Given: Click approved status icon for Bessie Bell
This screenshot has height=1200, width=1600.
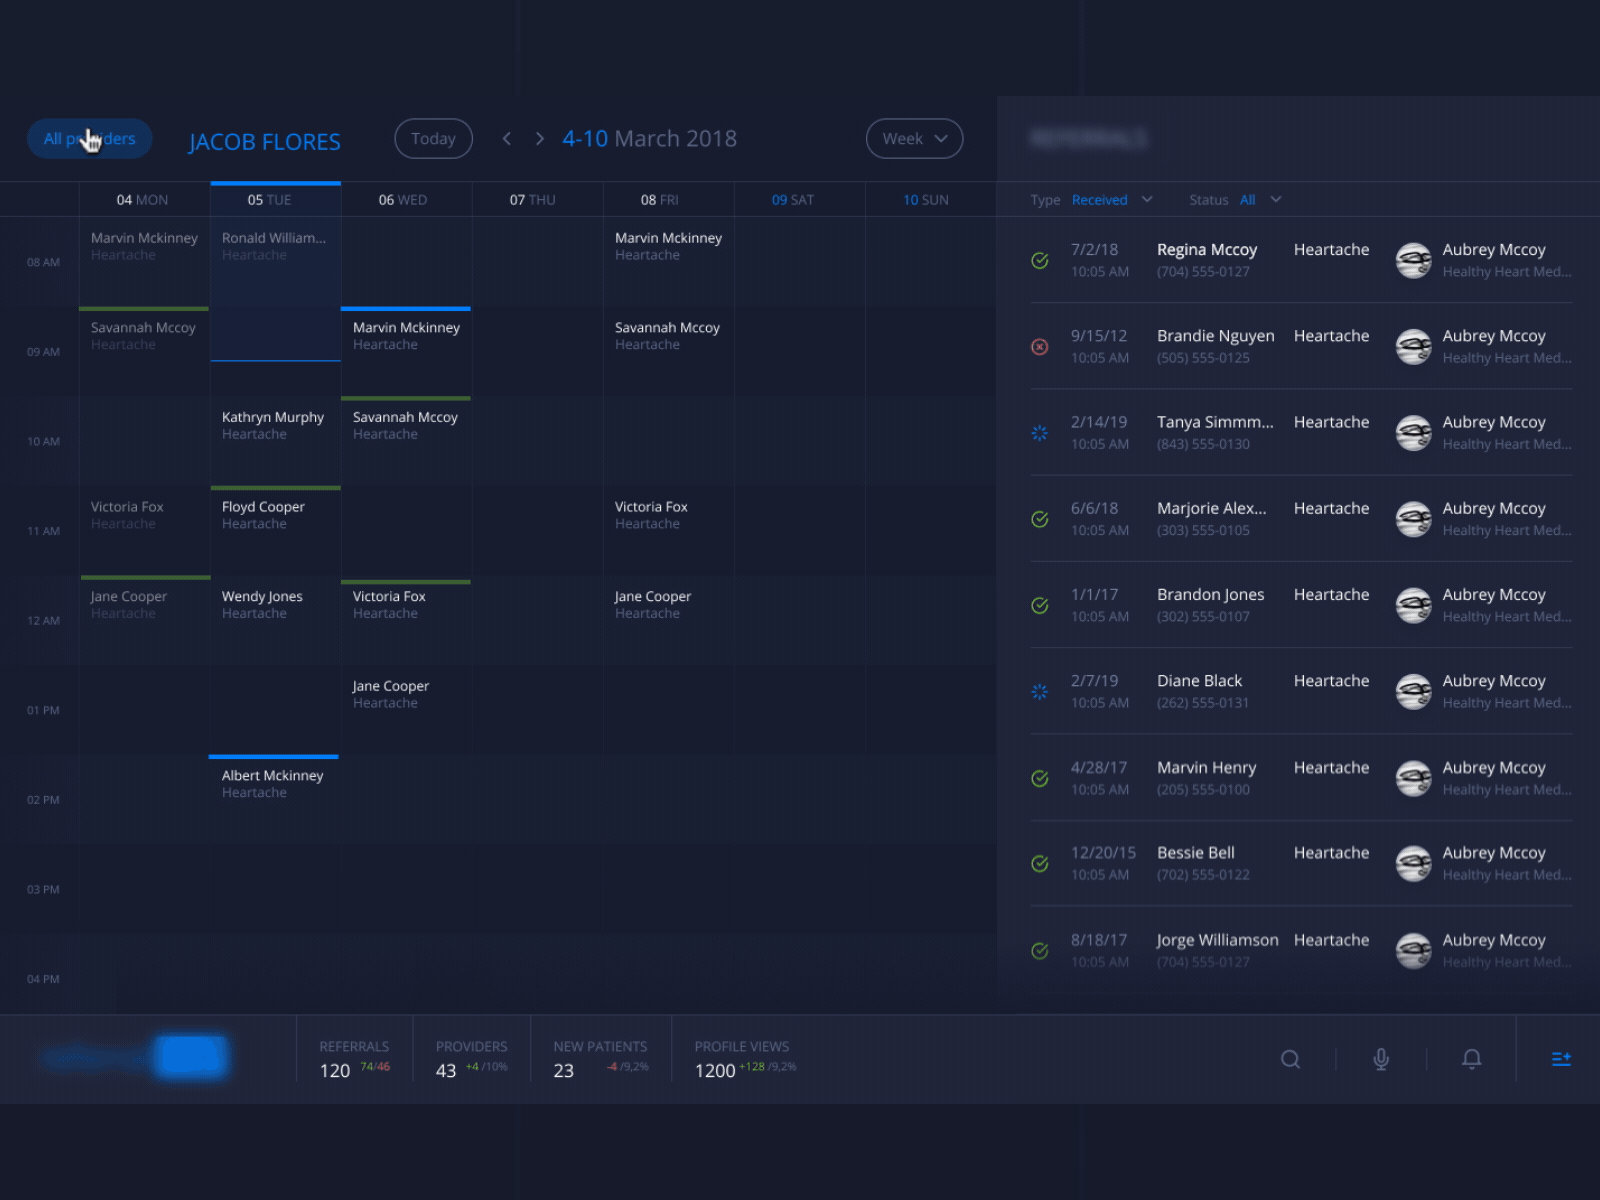Looking at the screenshot, I should click(x=1040, y=864).
